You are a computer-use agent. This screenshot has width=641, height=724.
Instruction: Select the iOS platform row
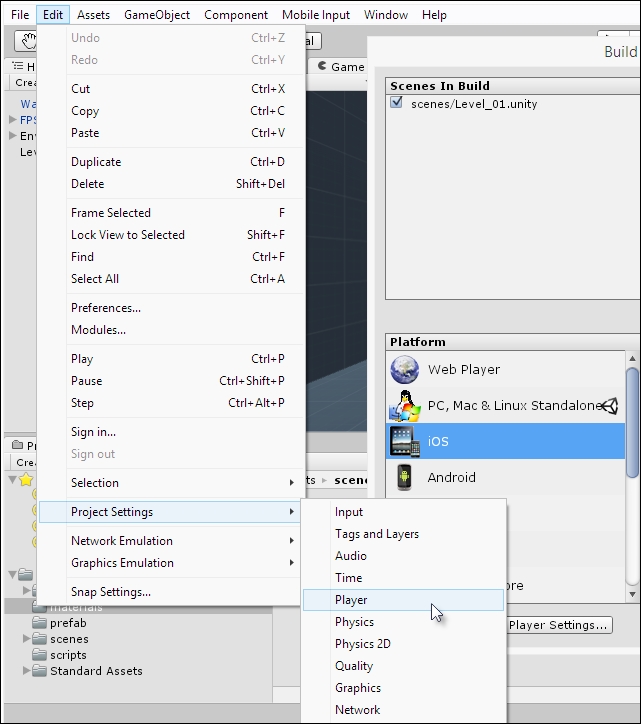click(x=506, y=441)
